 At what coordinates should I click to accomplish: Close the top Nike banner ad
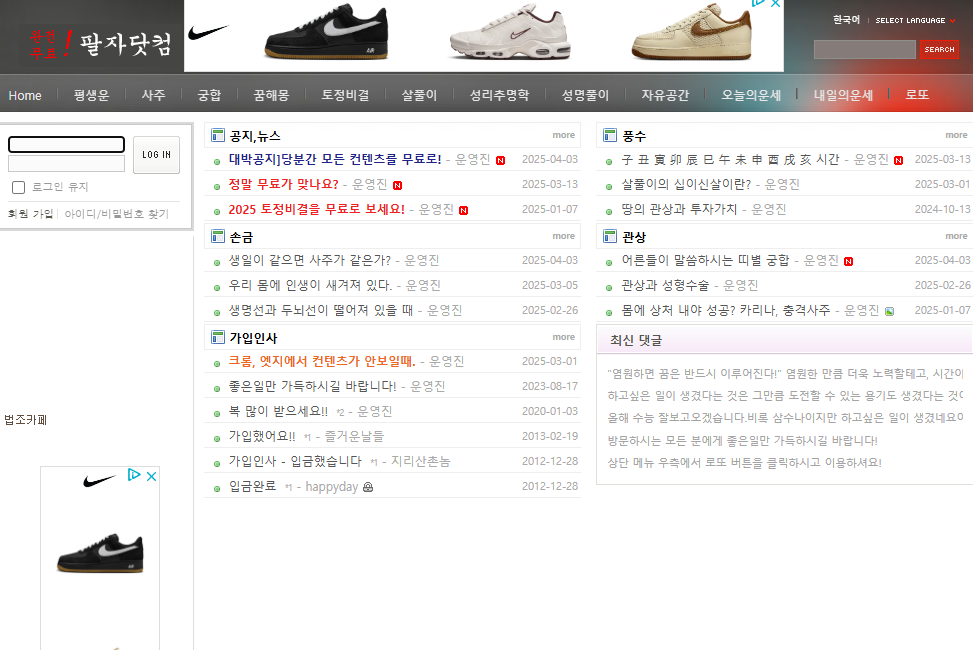click(775, 4)
